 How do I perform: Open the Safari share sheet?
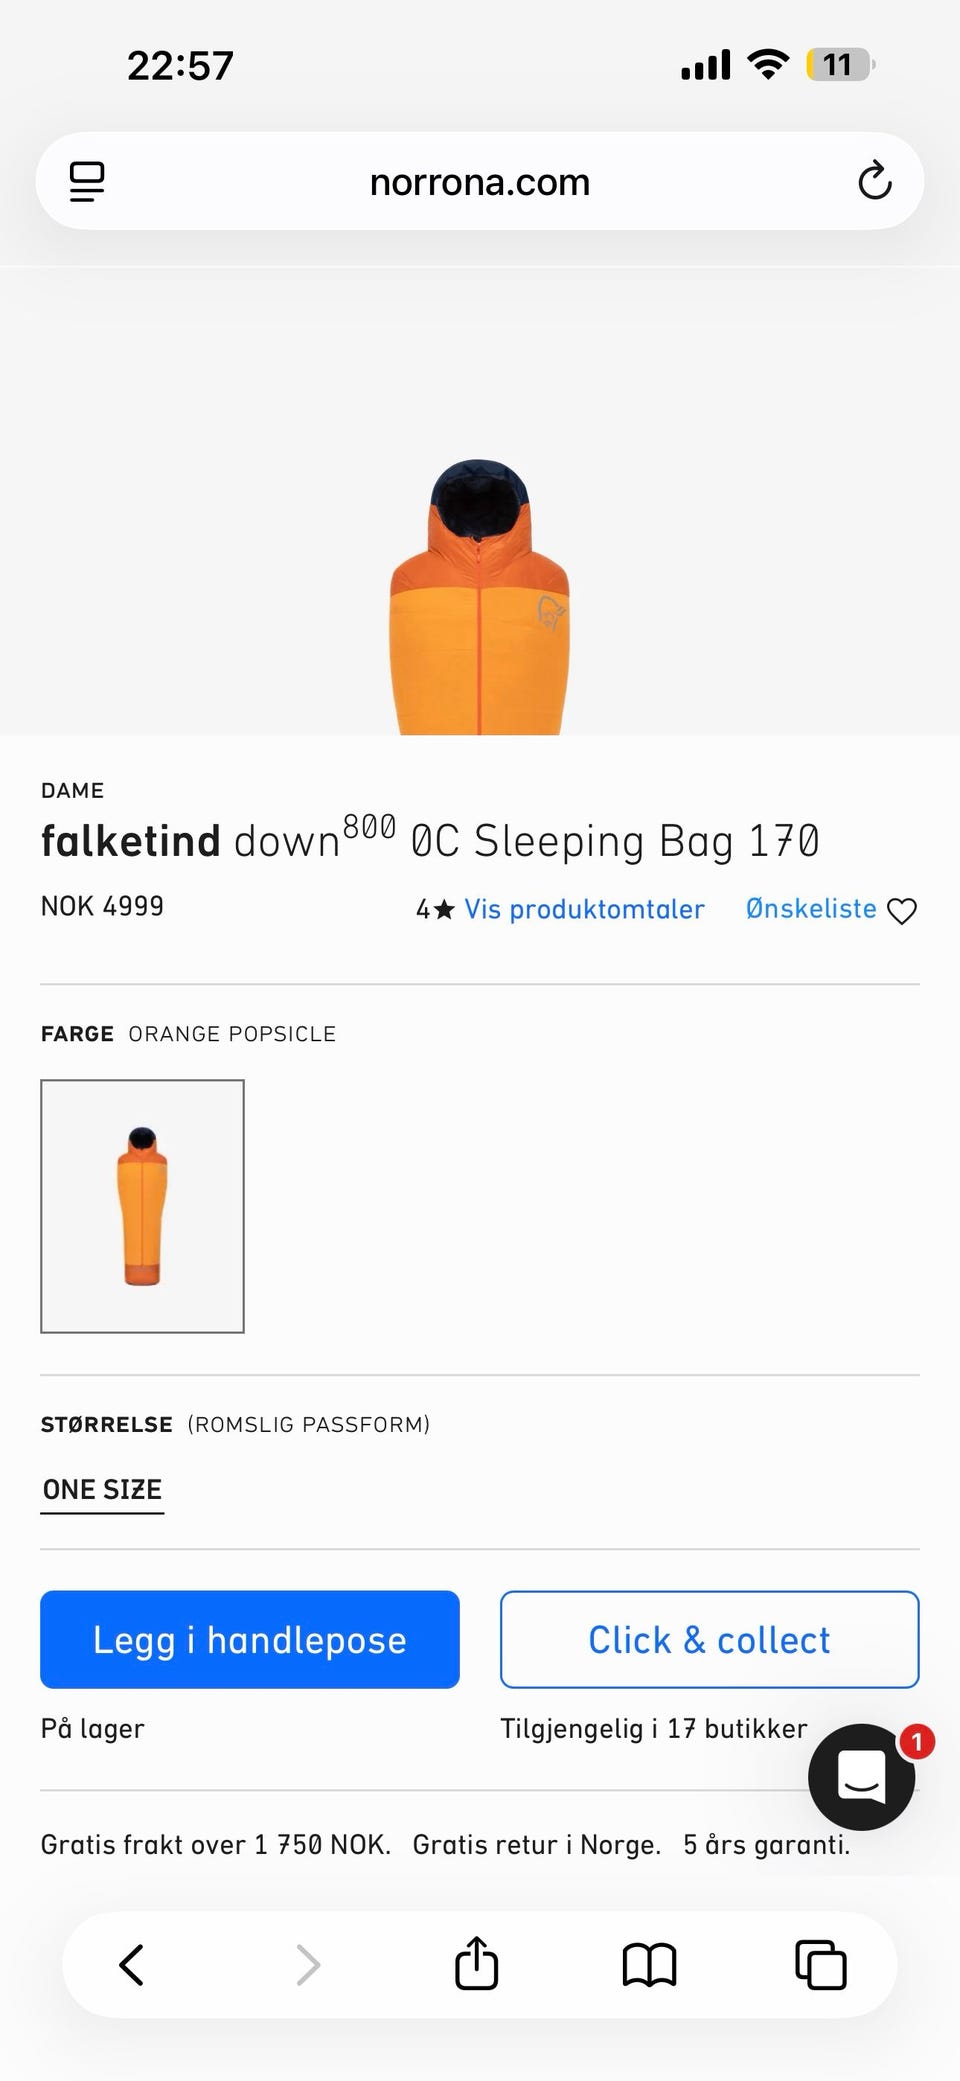(477, 1964)
